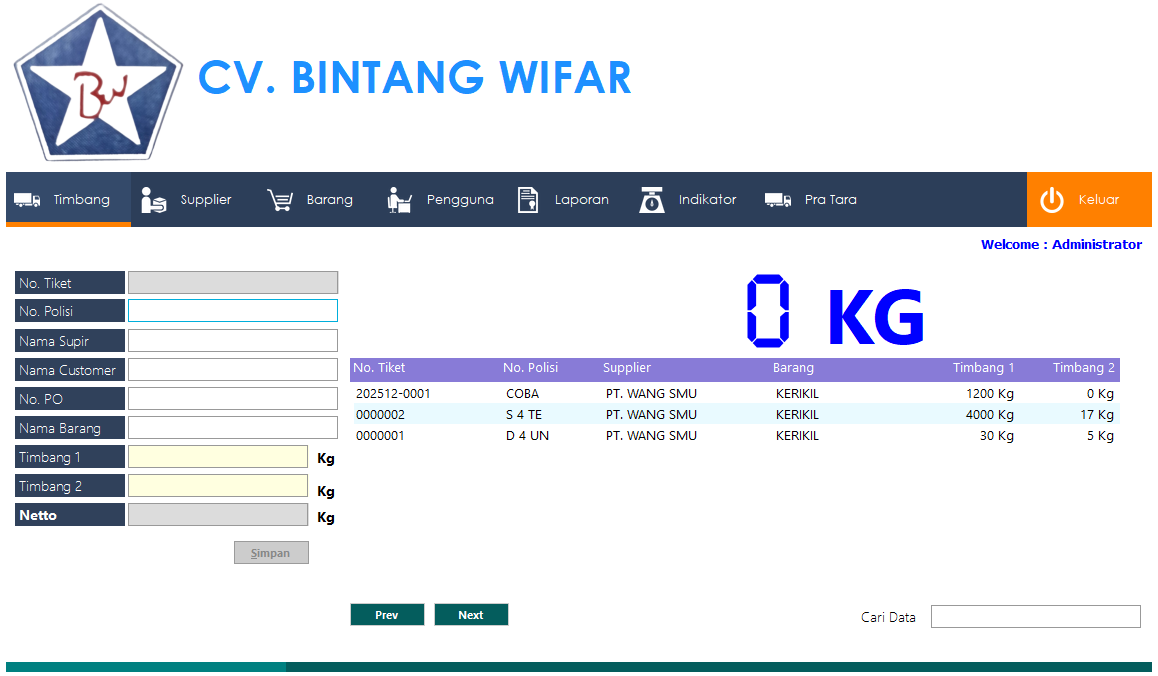This screenshot has height=676, width=1158.
Task: Click the Keluar label to exit
Action: 1098,199
